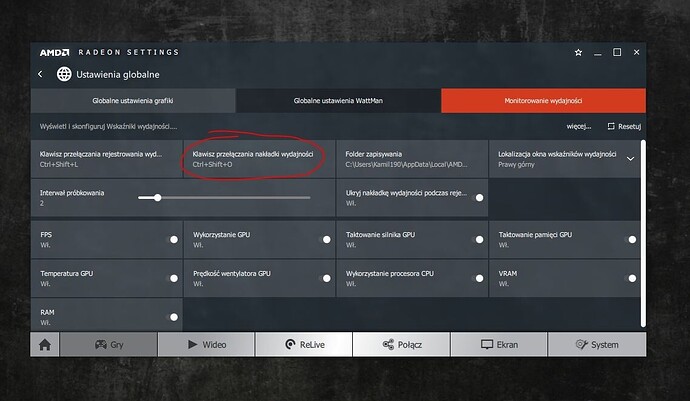Image resolution: width=690 pixels, height=401 pixels.
Task: Click the AMD logo in title bar
Action: tap(55, 52)
